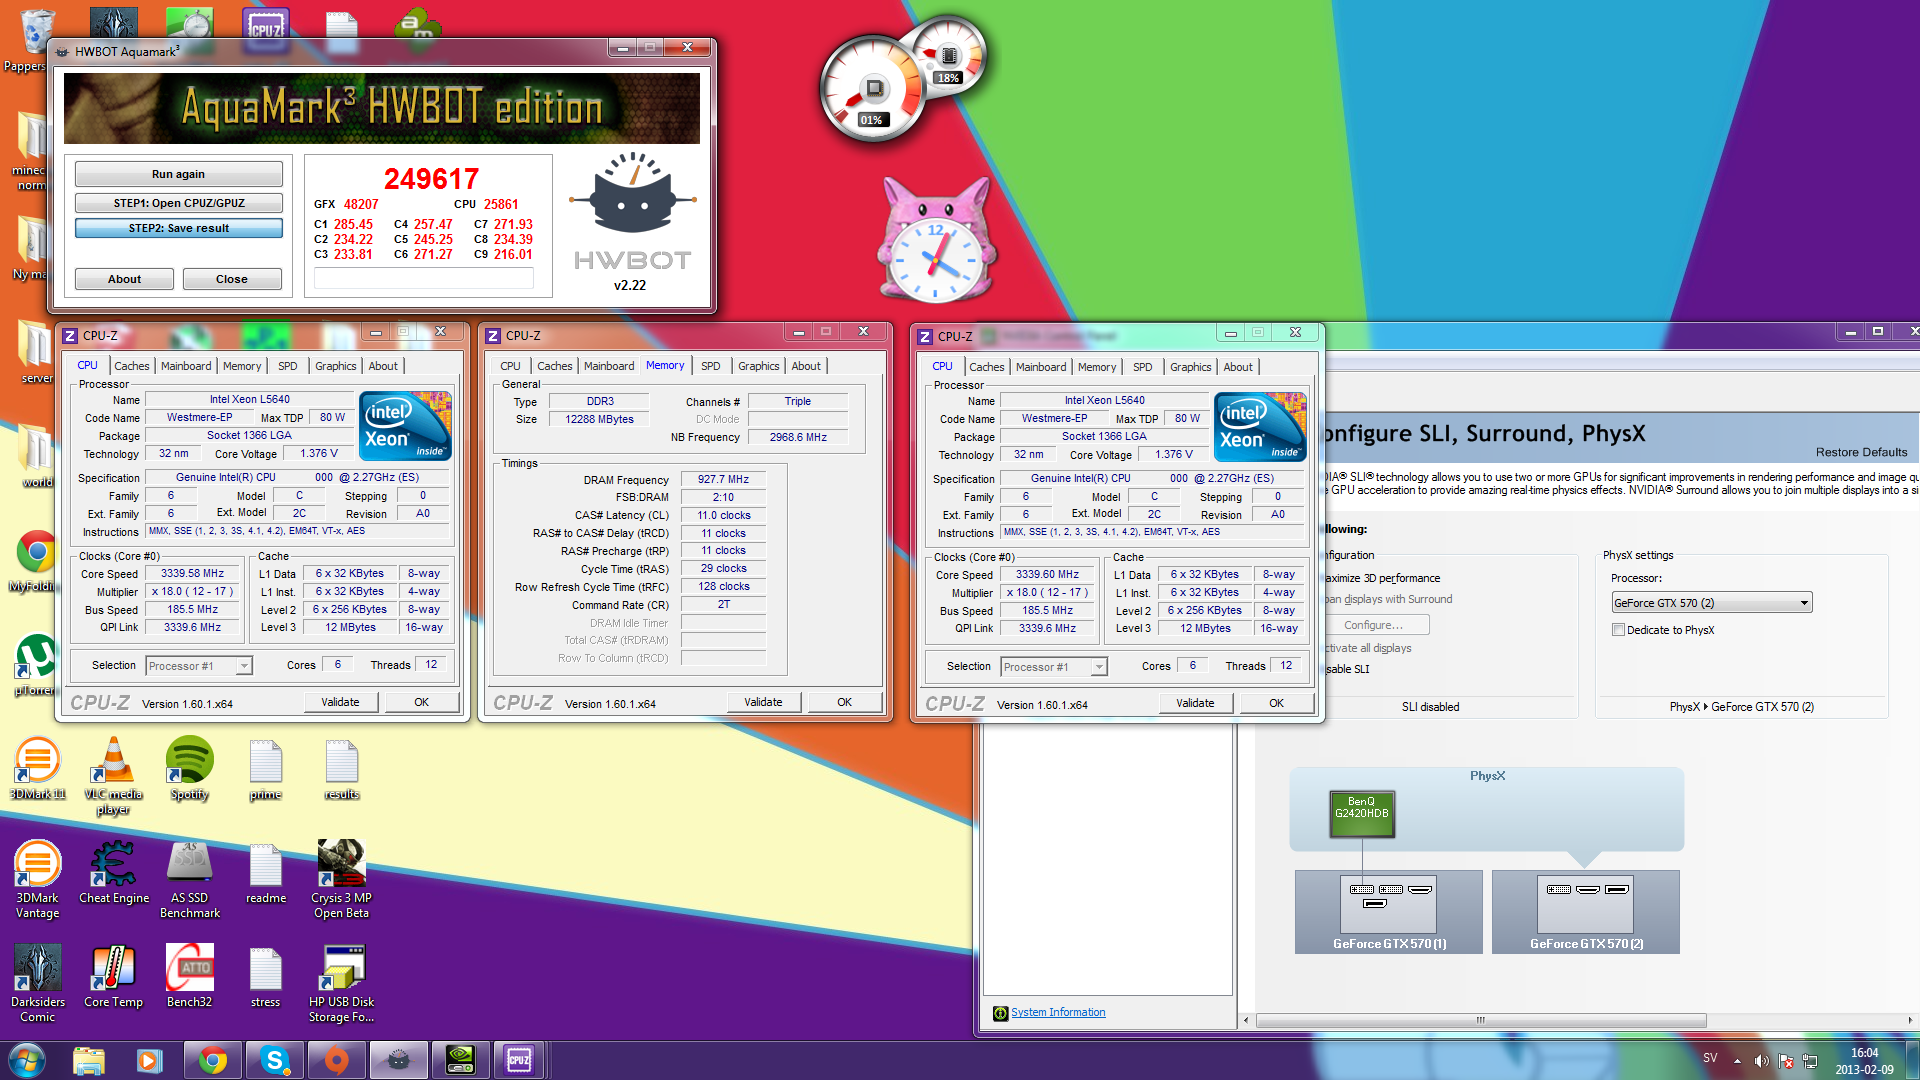Open the 3DMark11 desktop shortcut
This screenshot has height=1080, width=1920.
tap(37, 768)
